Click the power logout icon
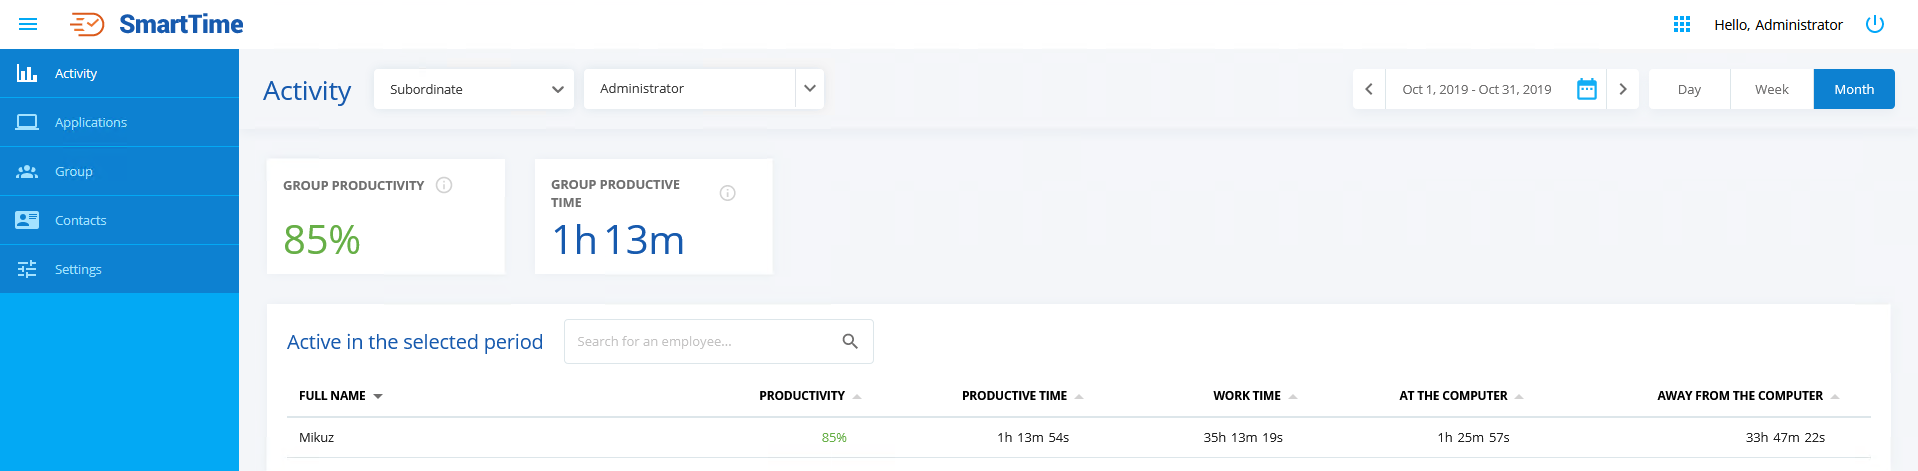Viewport: 1918px width, 471px height. [1875, 24]
